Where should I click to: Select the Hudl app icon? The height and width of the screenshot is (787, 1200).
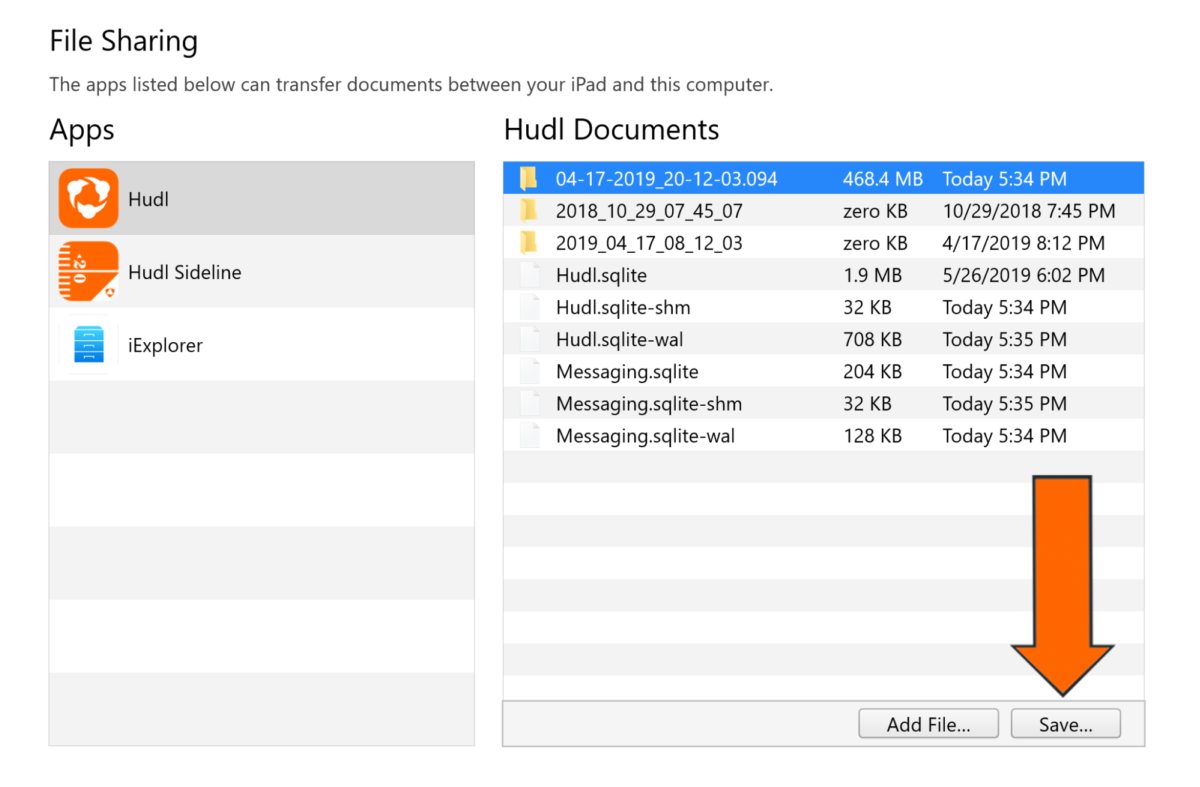88,198
